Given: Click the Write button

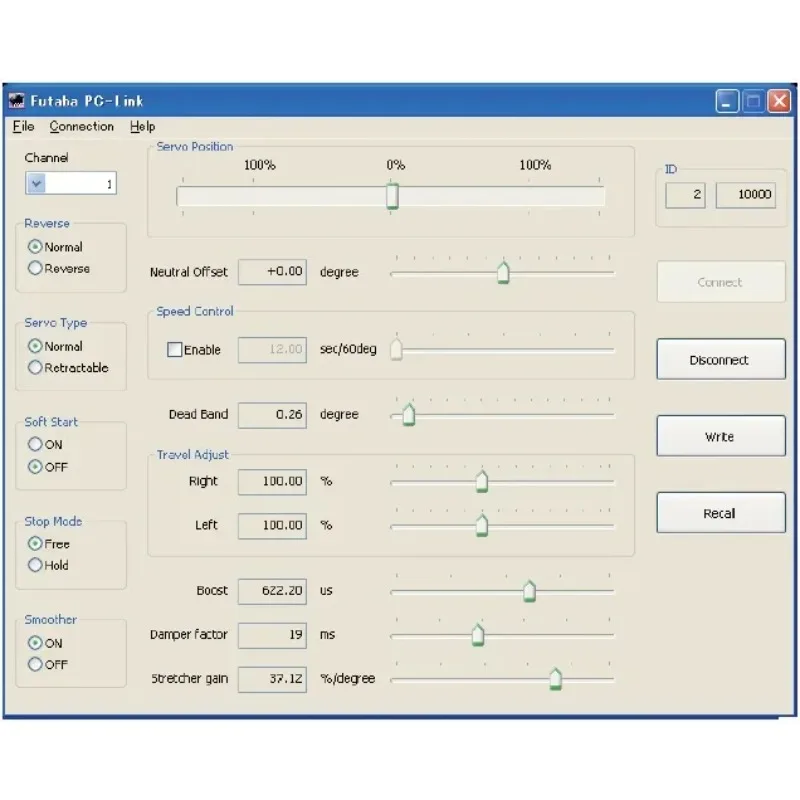Looking at the screenshot, I should [721, 436].
